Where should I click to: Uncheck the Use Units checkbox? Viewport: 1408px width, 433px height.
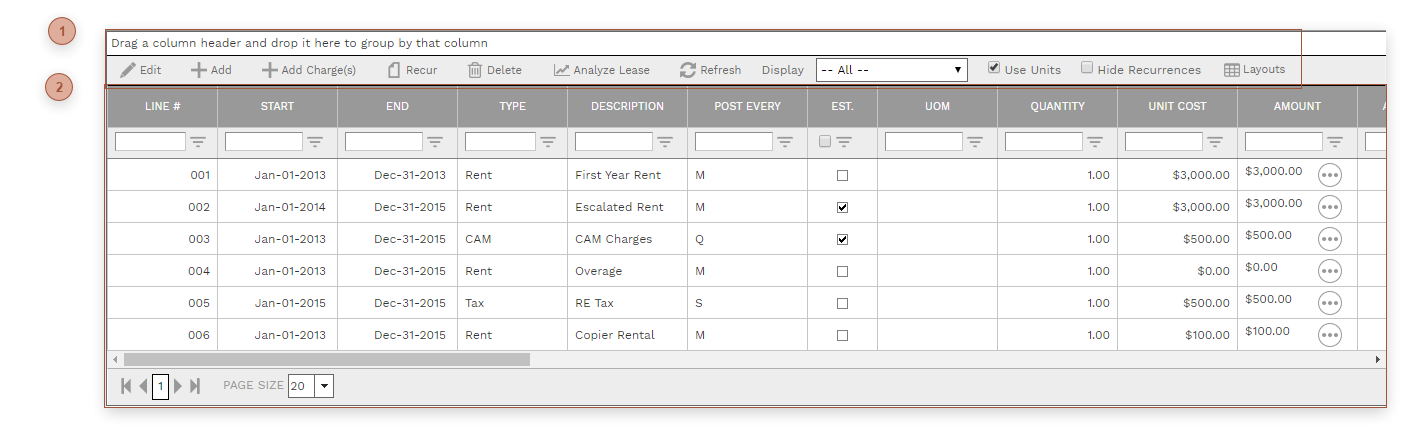(993, 68)
